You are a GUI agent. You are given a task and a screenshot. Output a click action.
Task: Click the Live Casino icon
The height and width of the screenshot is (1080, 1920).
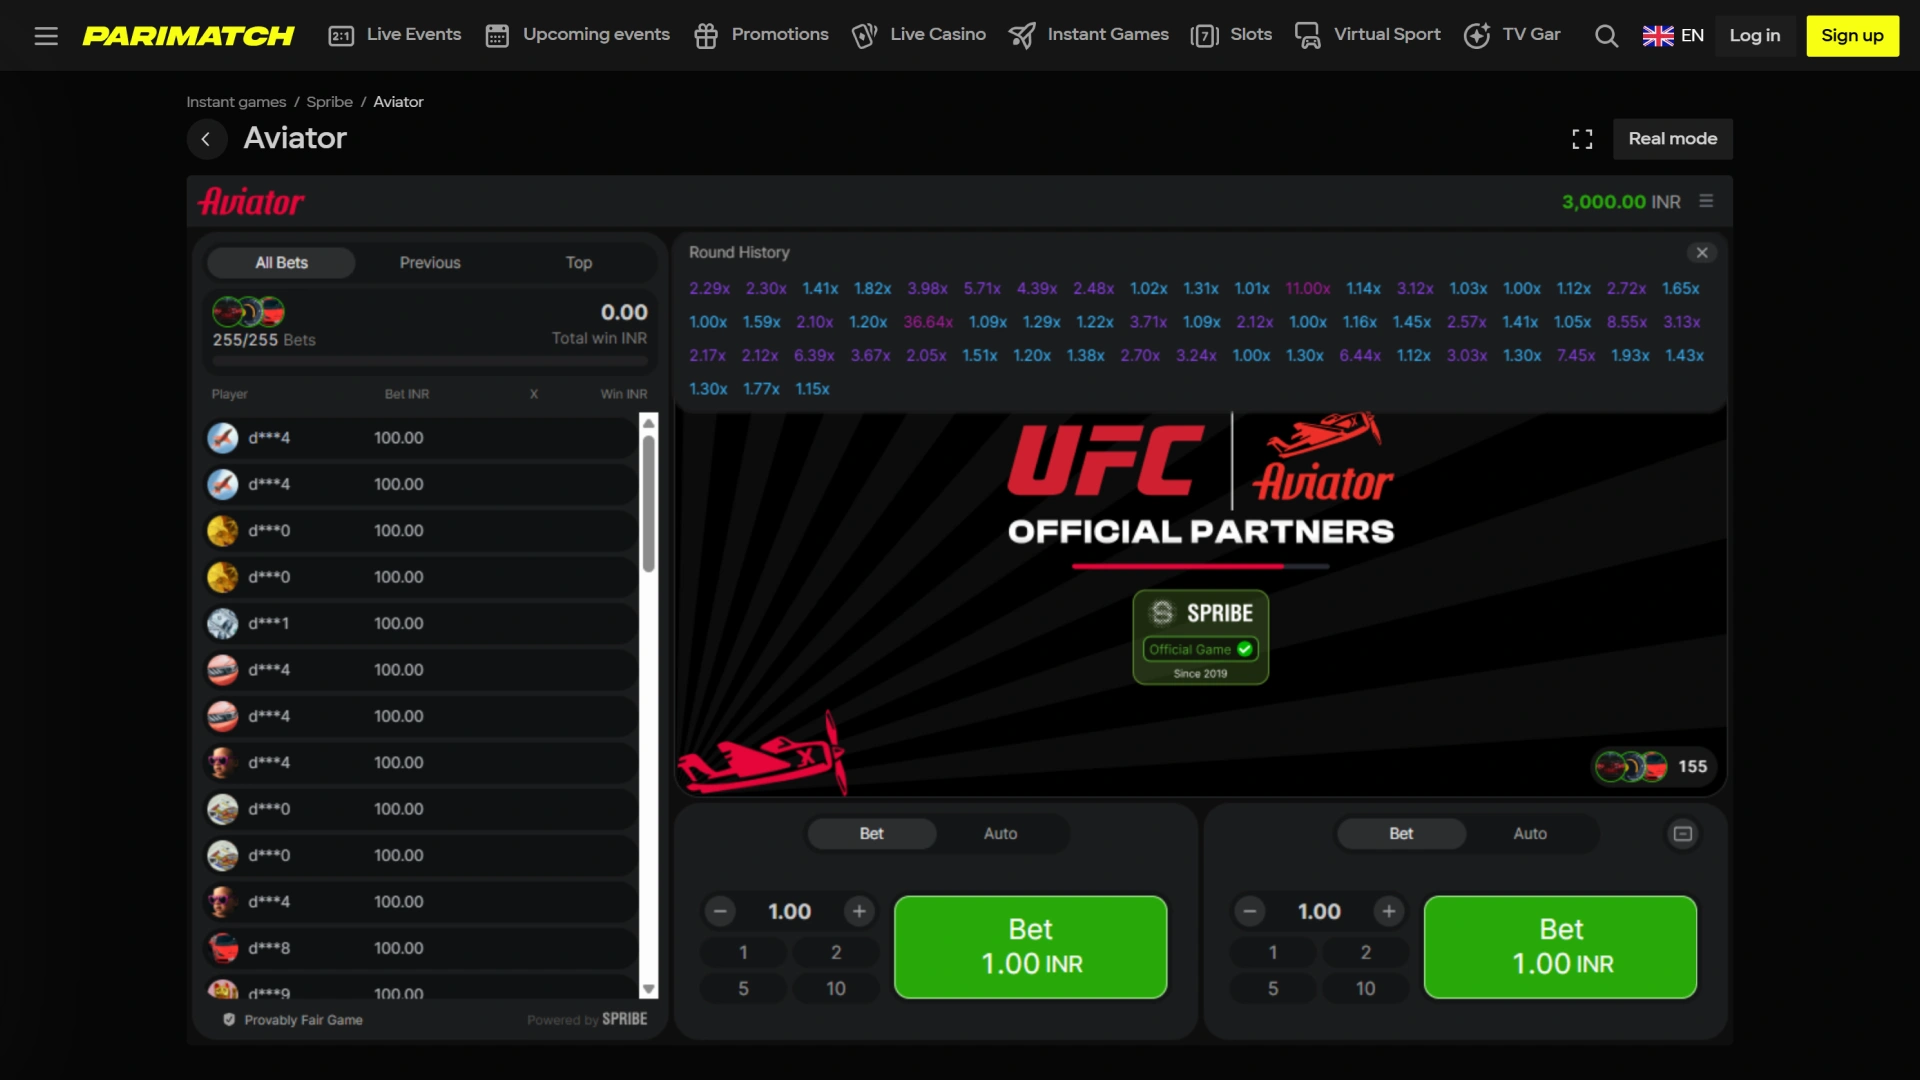click(x=865, y=35)
